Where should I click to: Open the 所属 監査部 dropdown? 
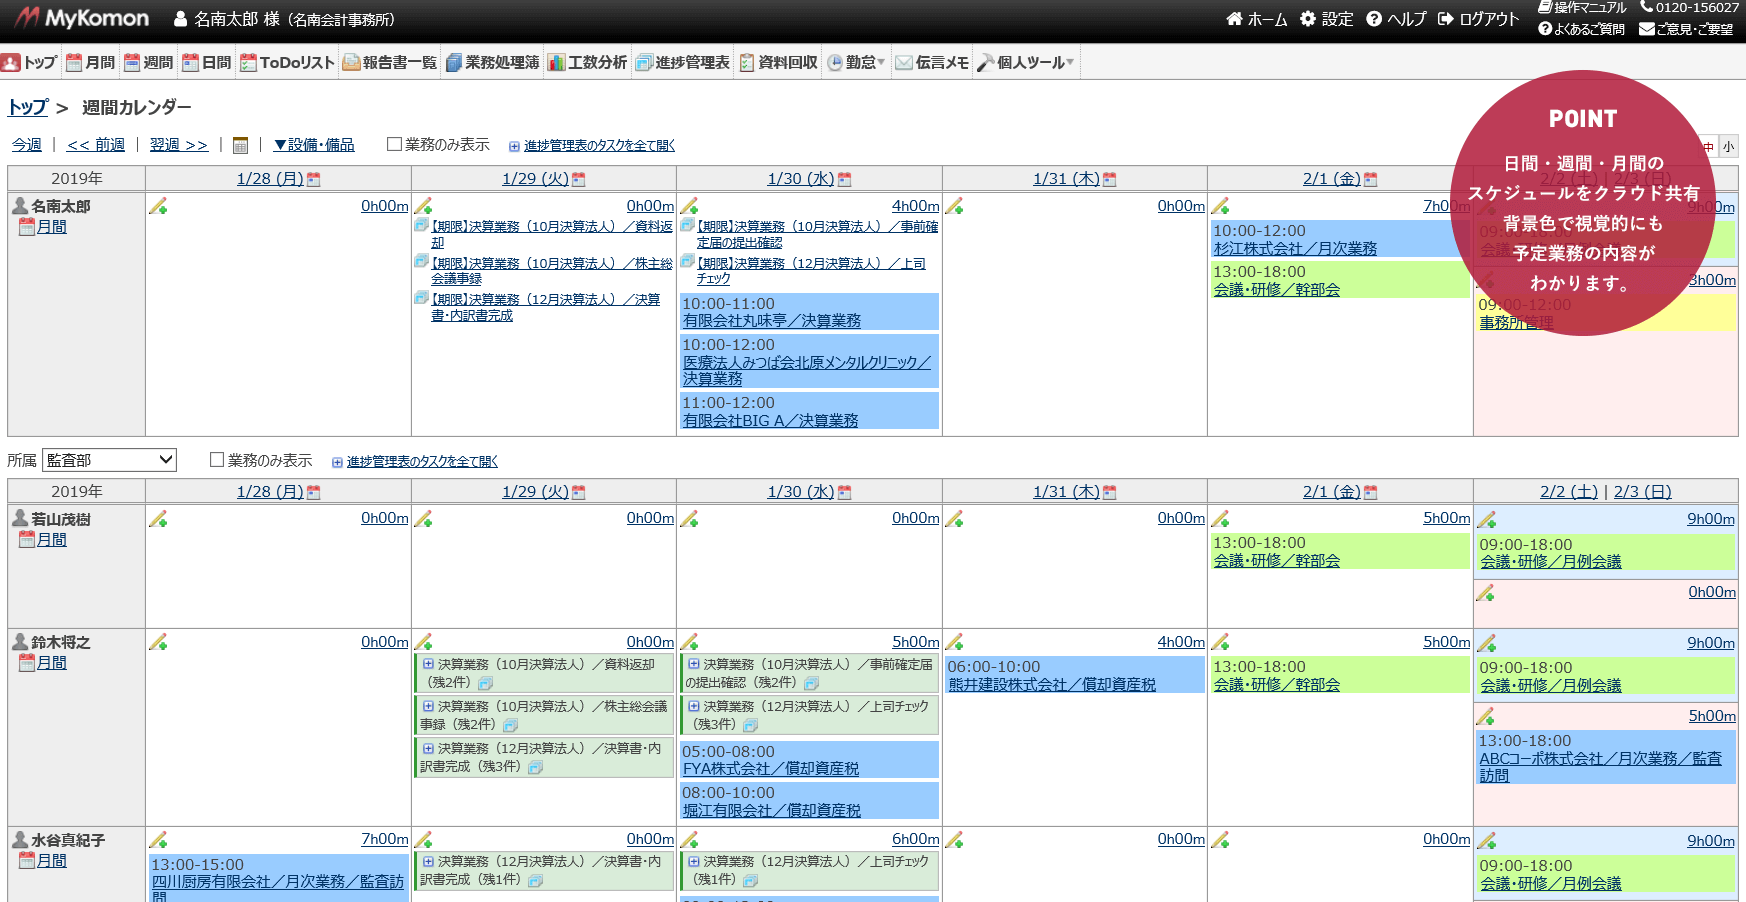(x=109, y=460)
